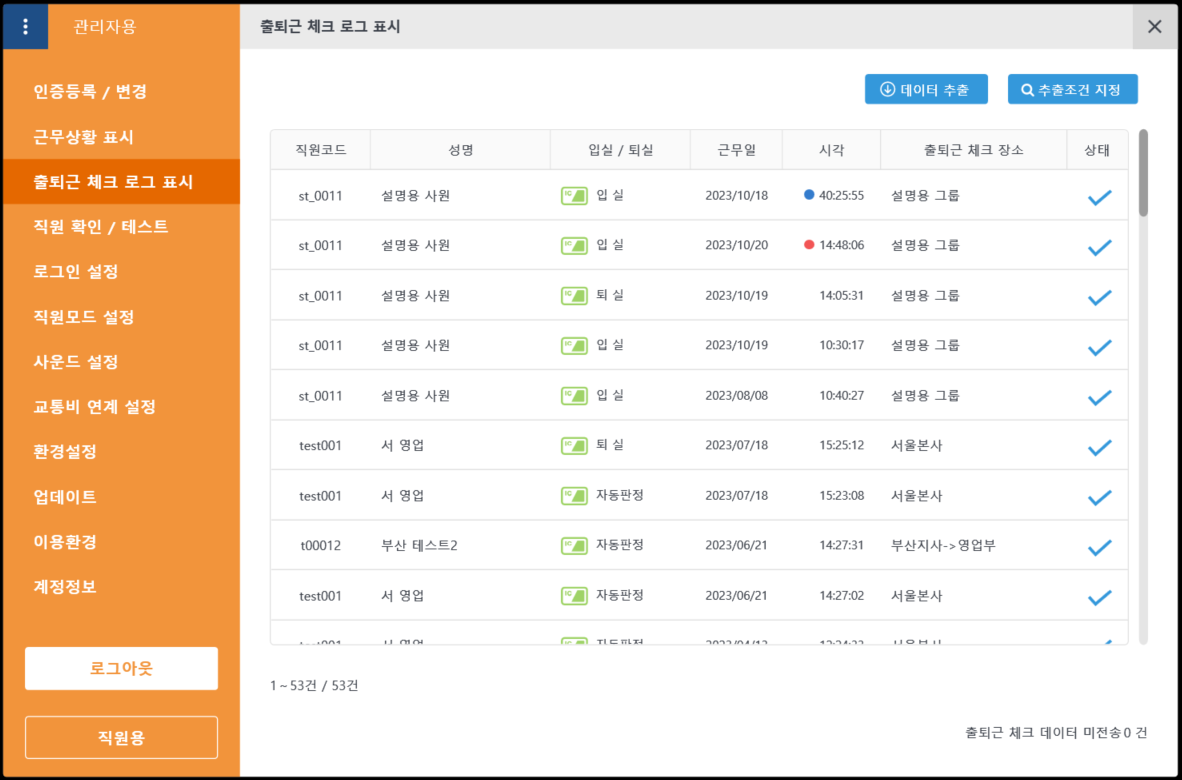Click status checkmark for 2023/10/18 row
This screenshot has height=780, width=1182.
(1099, 197)
